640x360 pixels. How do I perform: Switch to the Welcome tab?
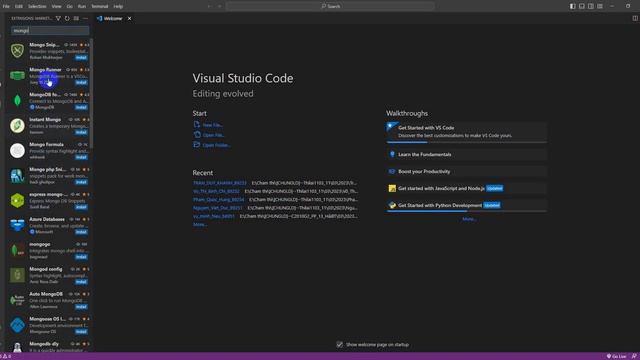coord(113,18)
